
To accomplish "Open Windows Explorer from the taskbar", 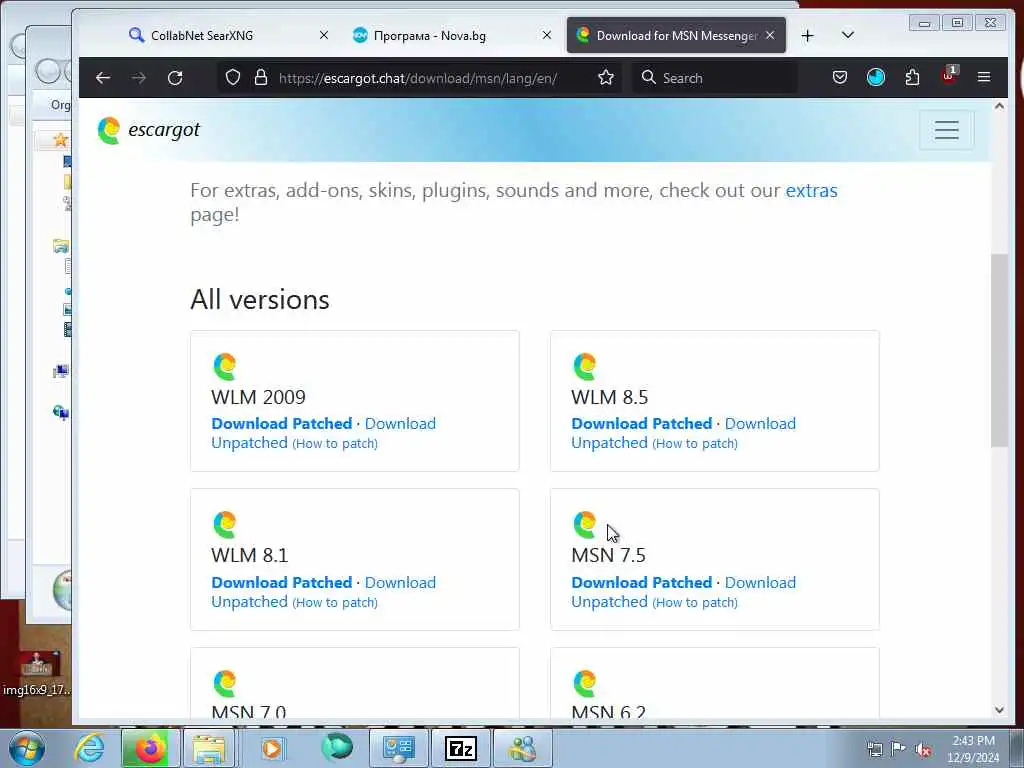I will point(209,748).
